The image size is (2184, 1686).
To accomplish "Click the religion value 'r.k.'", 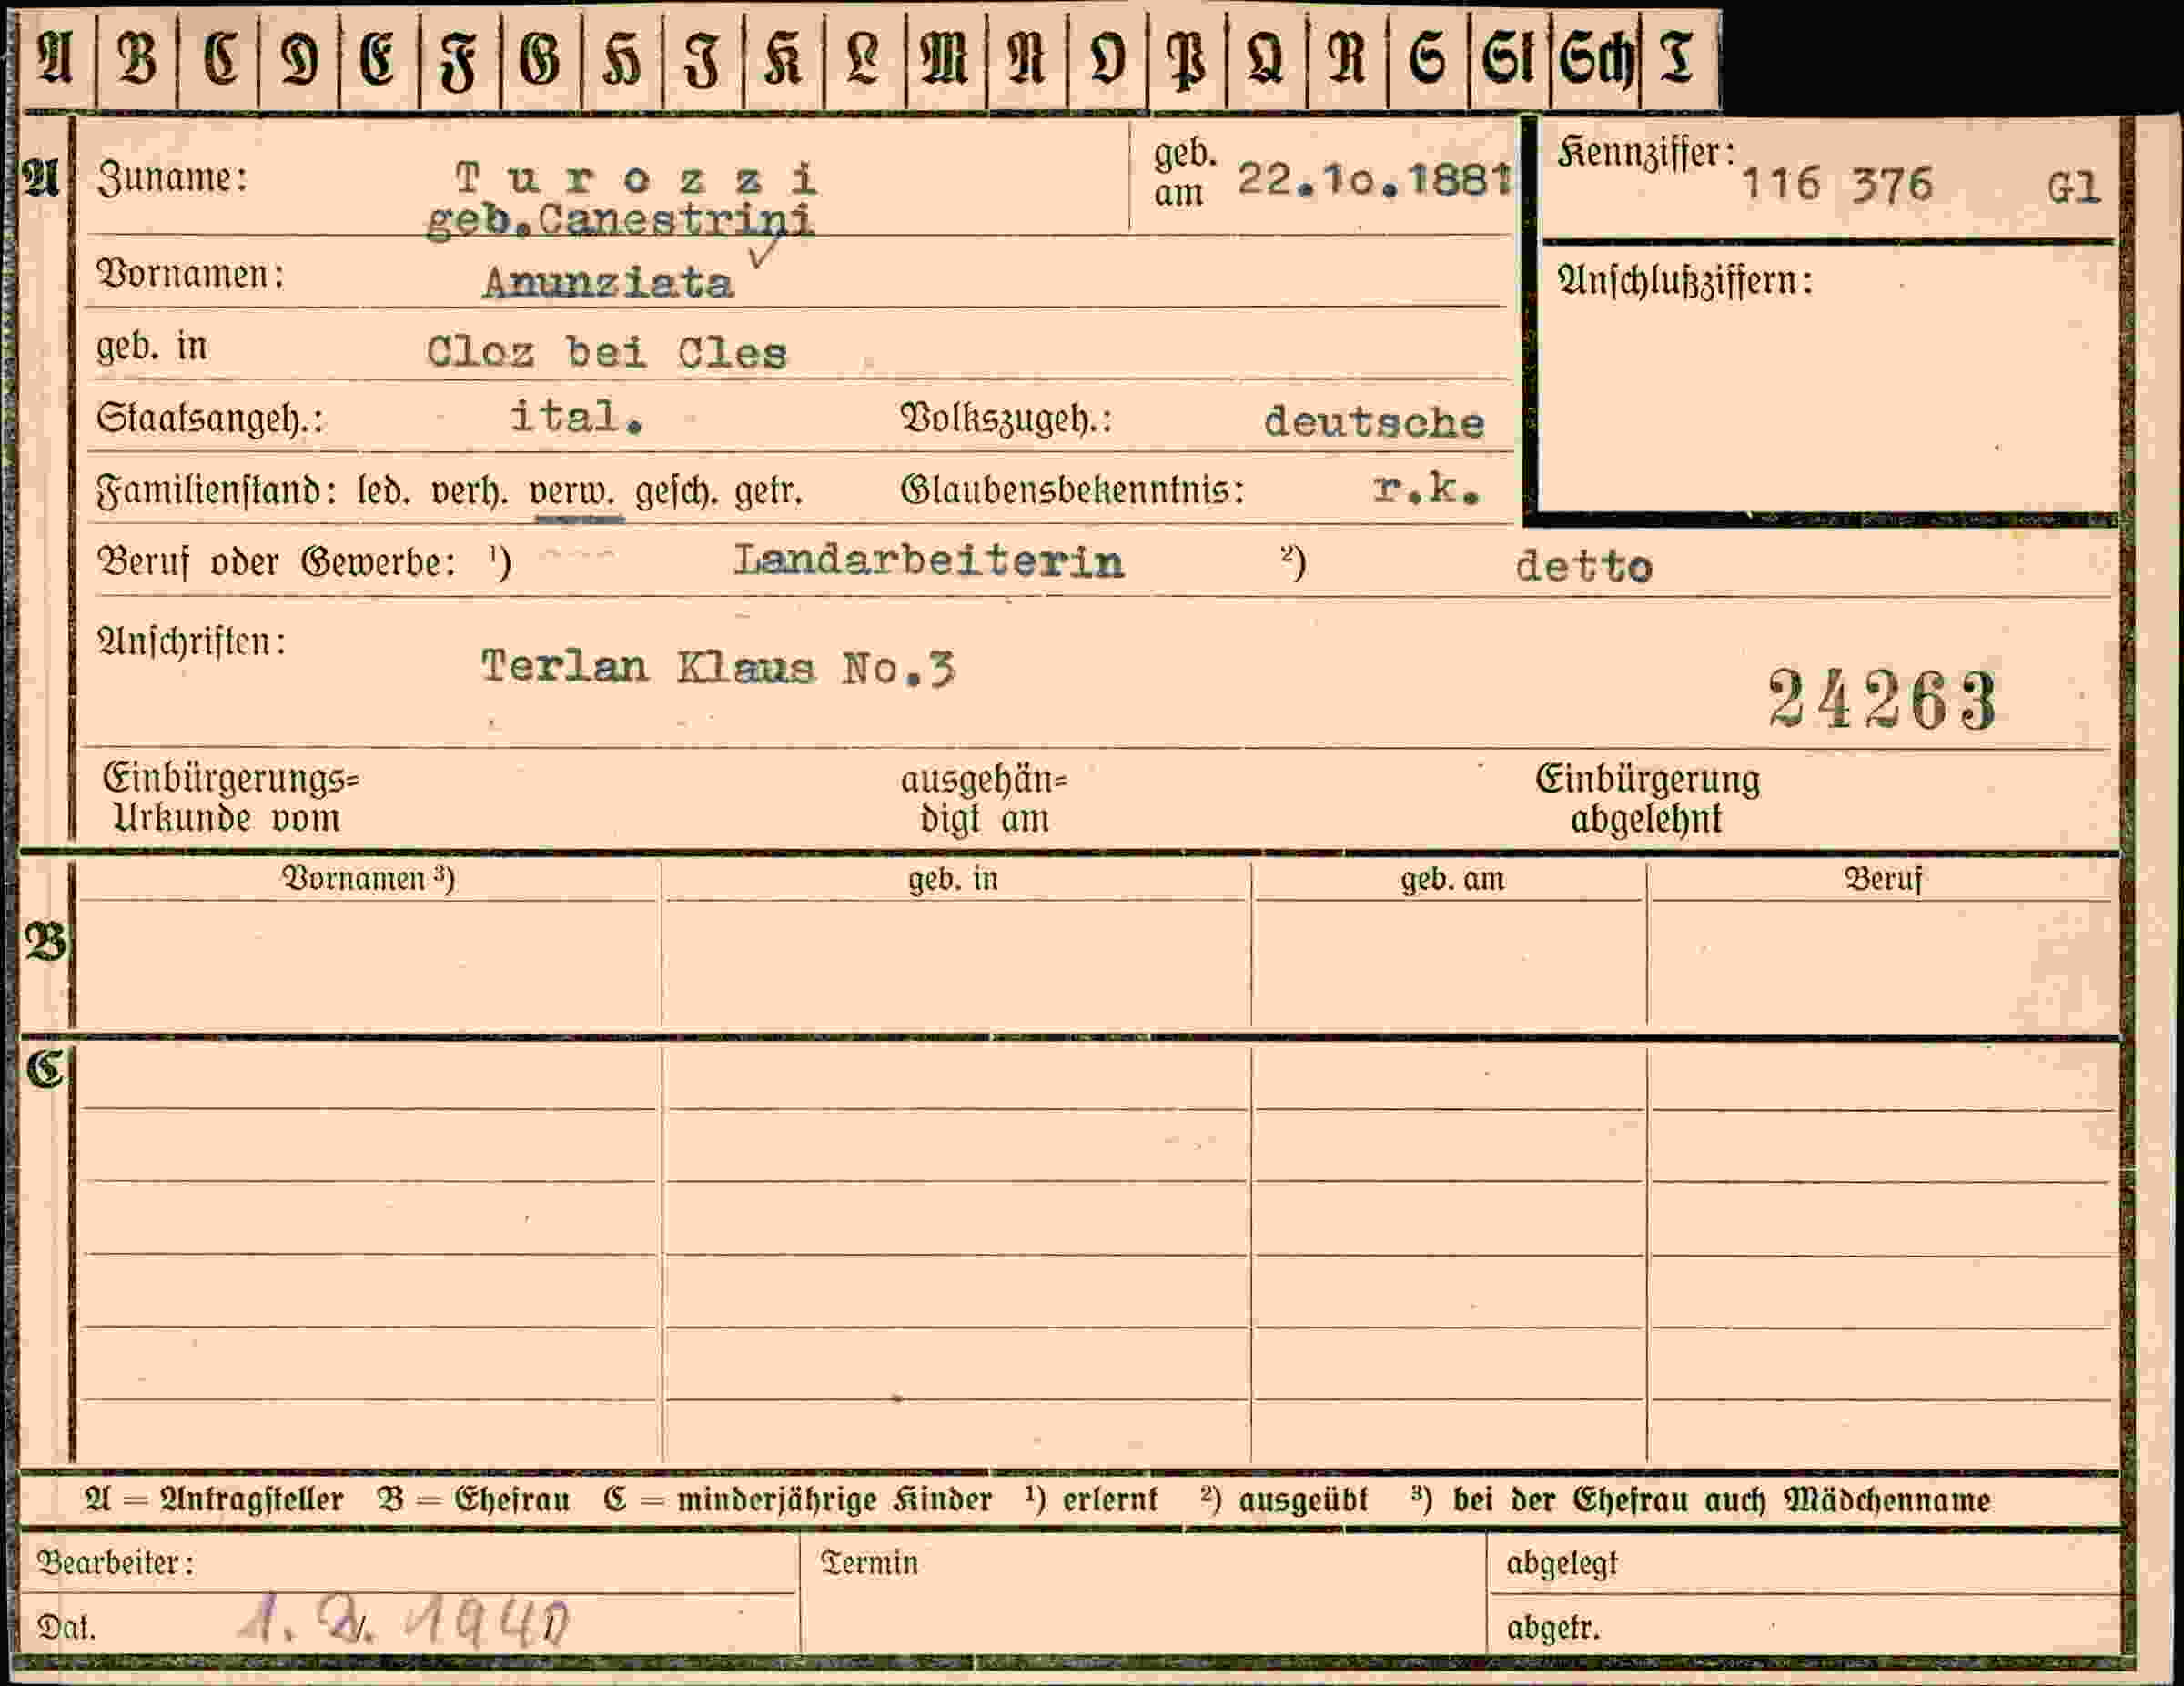I will point(1427,488).
